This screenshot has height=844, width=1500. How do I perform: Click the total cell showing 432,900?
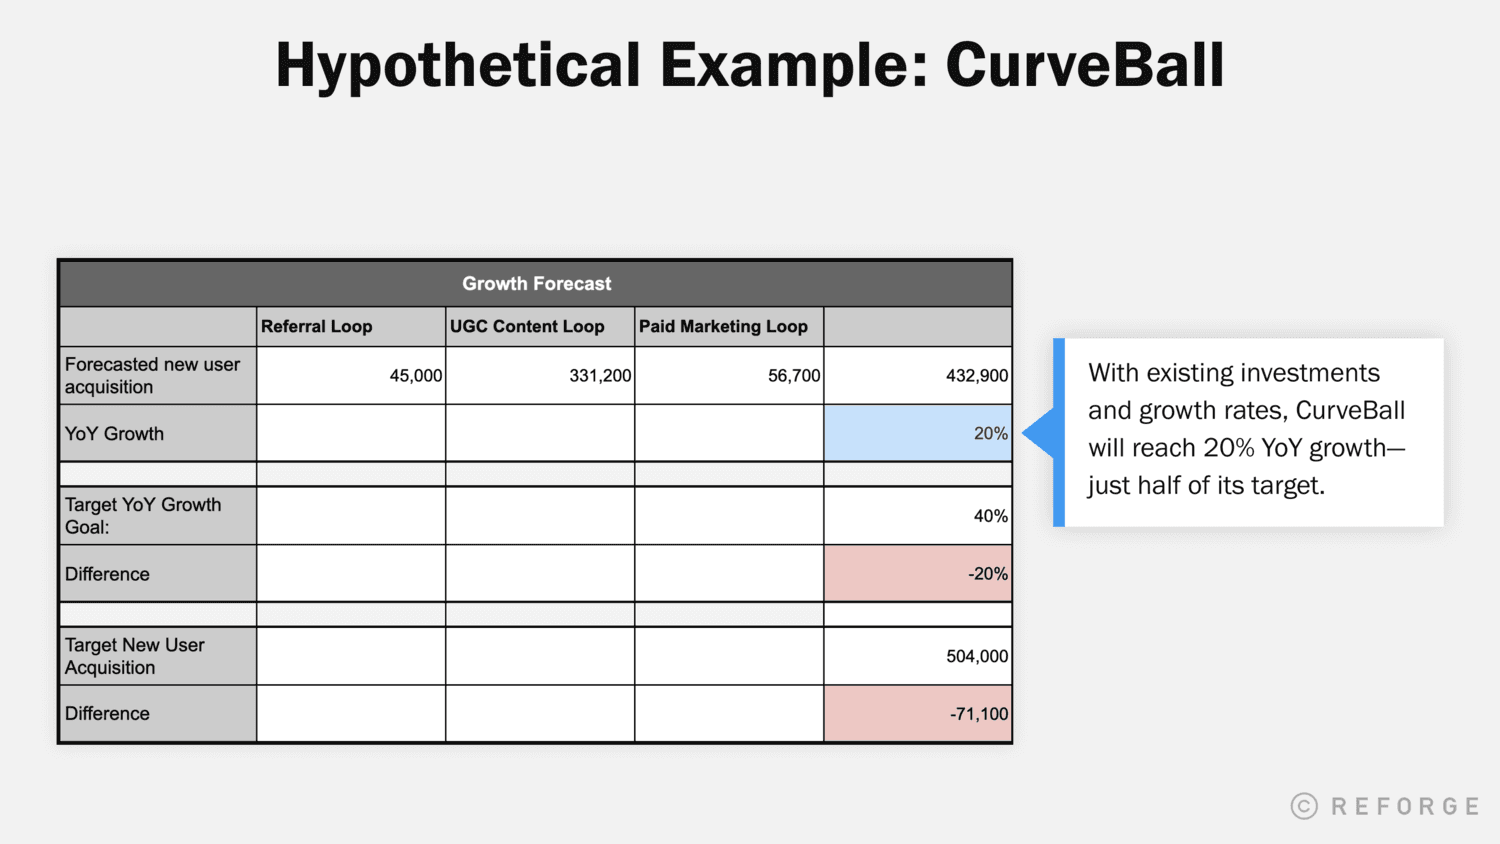tap(918, 376)
